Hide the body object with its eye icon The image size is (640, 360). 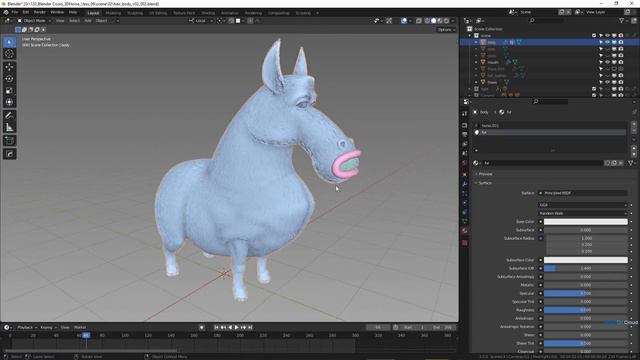[x=607, y=42]
